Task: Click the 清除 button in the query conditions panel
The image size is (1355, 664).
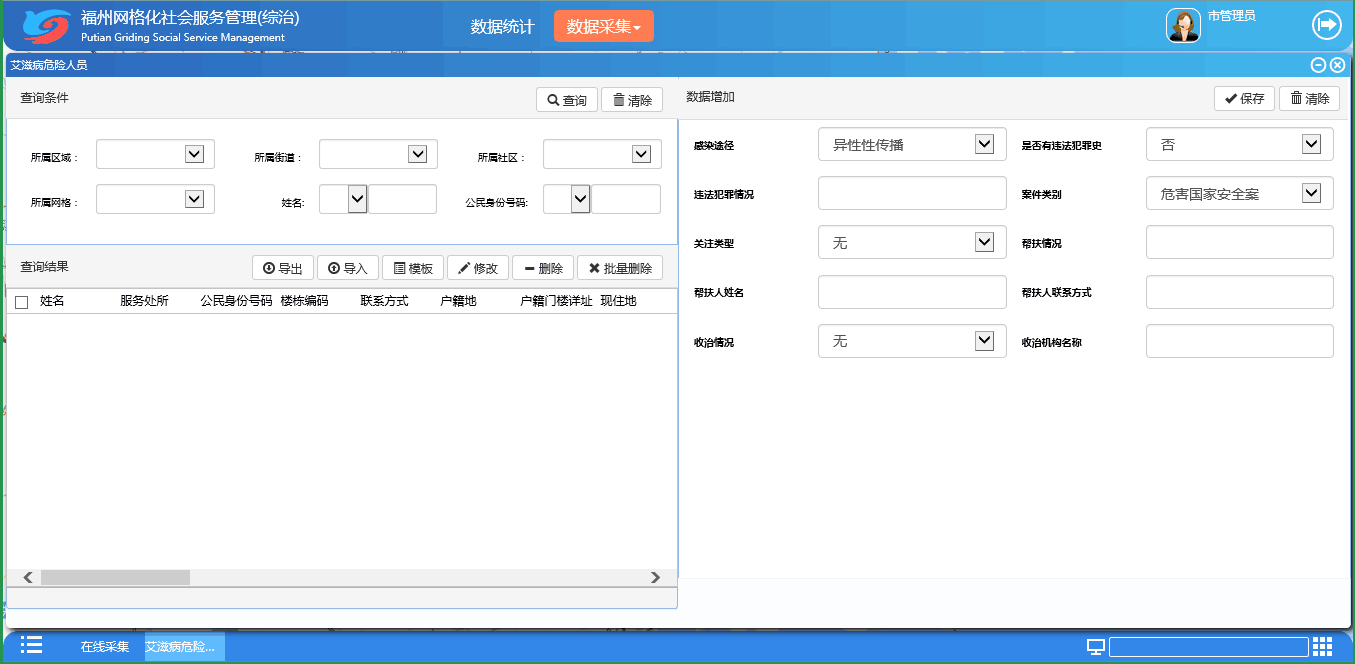Action: click(x=631, y=99)
